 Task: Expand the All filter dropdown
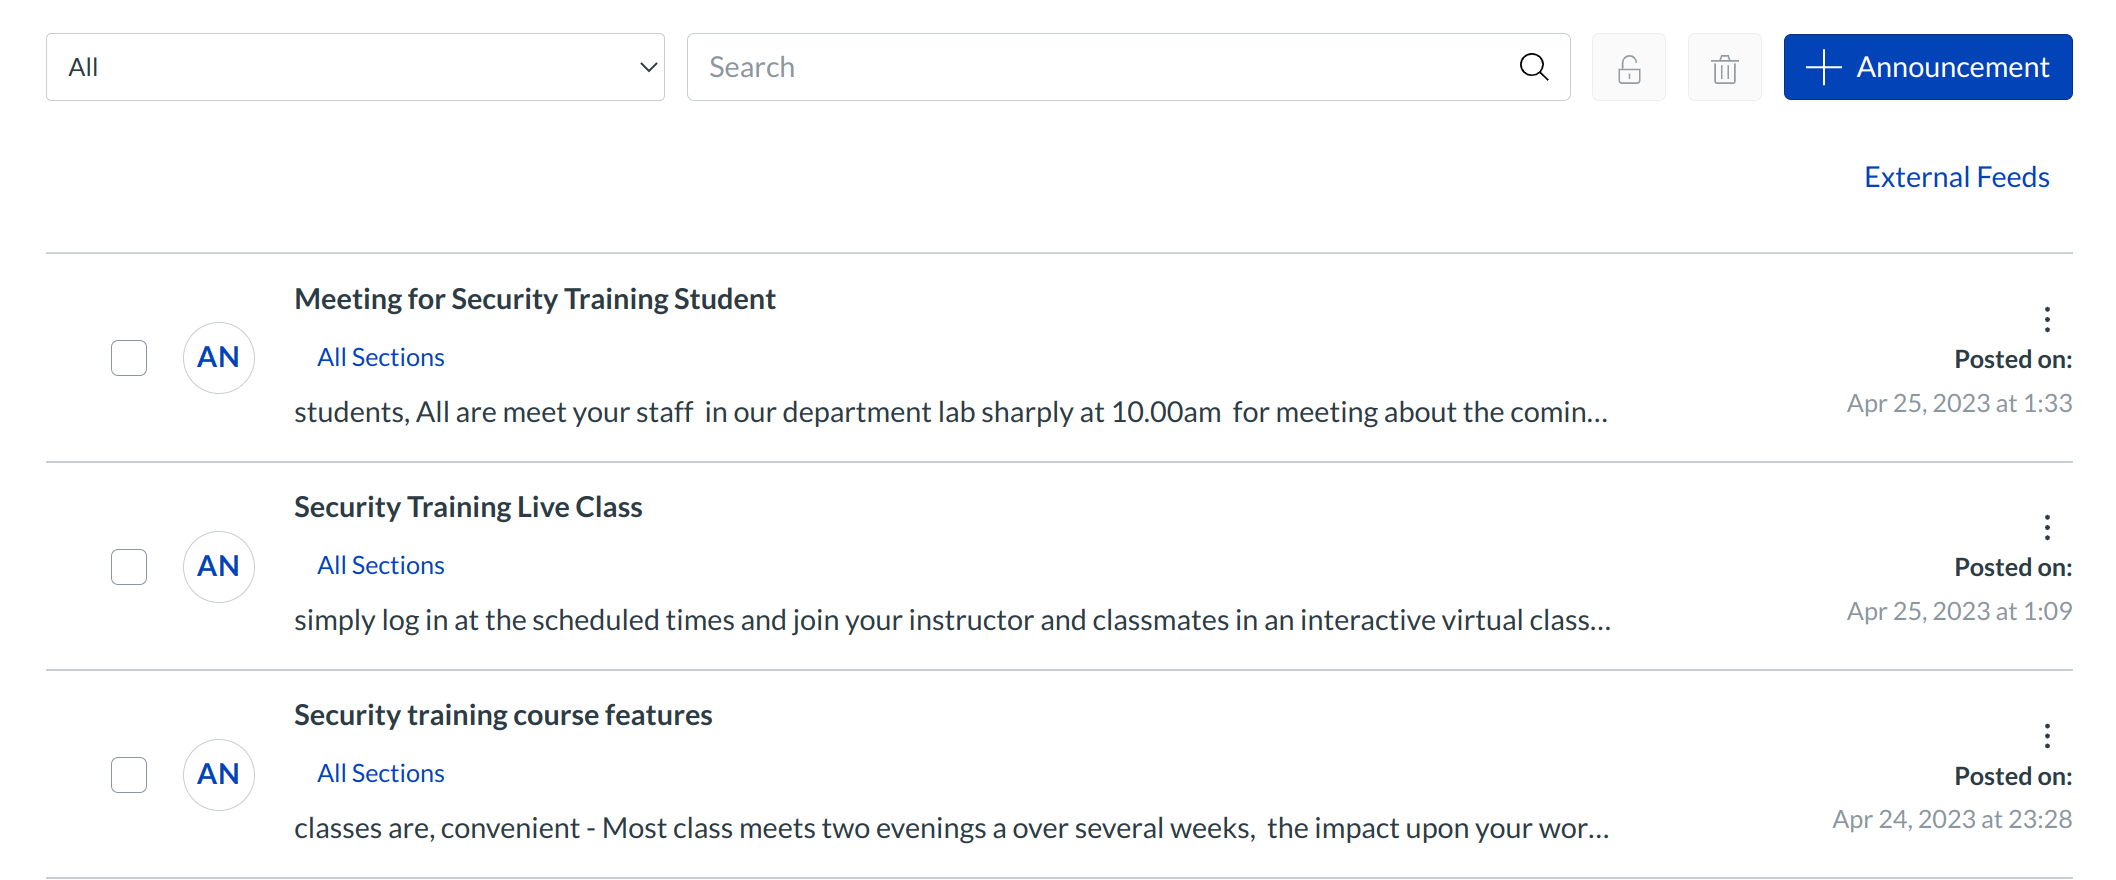point(355,67)
